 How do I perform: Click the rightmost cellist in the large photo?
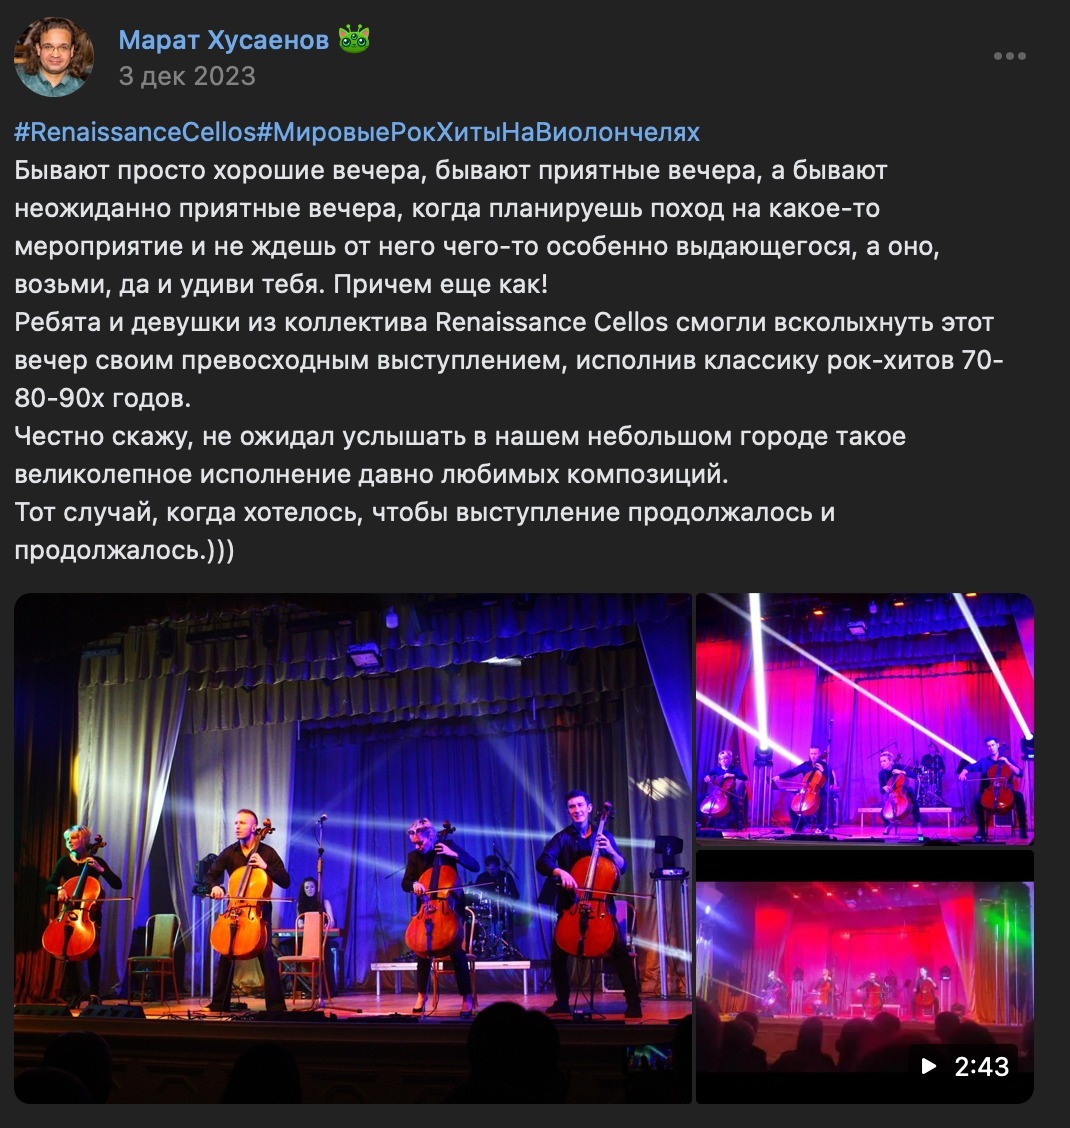coord(588,905)
